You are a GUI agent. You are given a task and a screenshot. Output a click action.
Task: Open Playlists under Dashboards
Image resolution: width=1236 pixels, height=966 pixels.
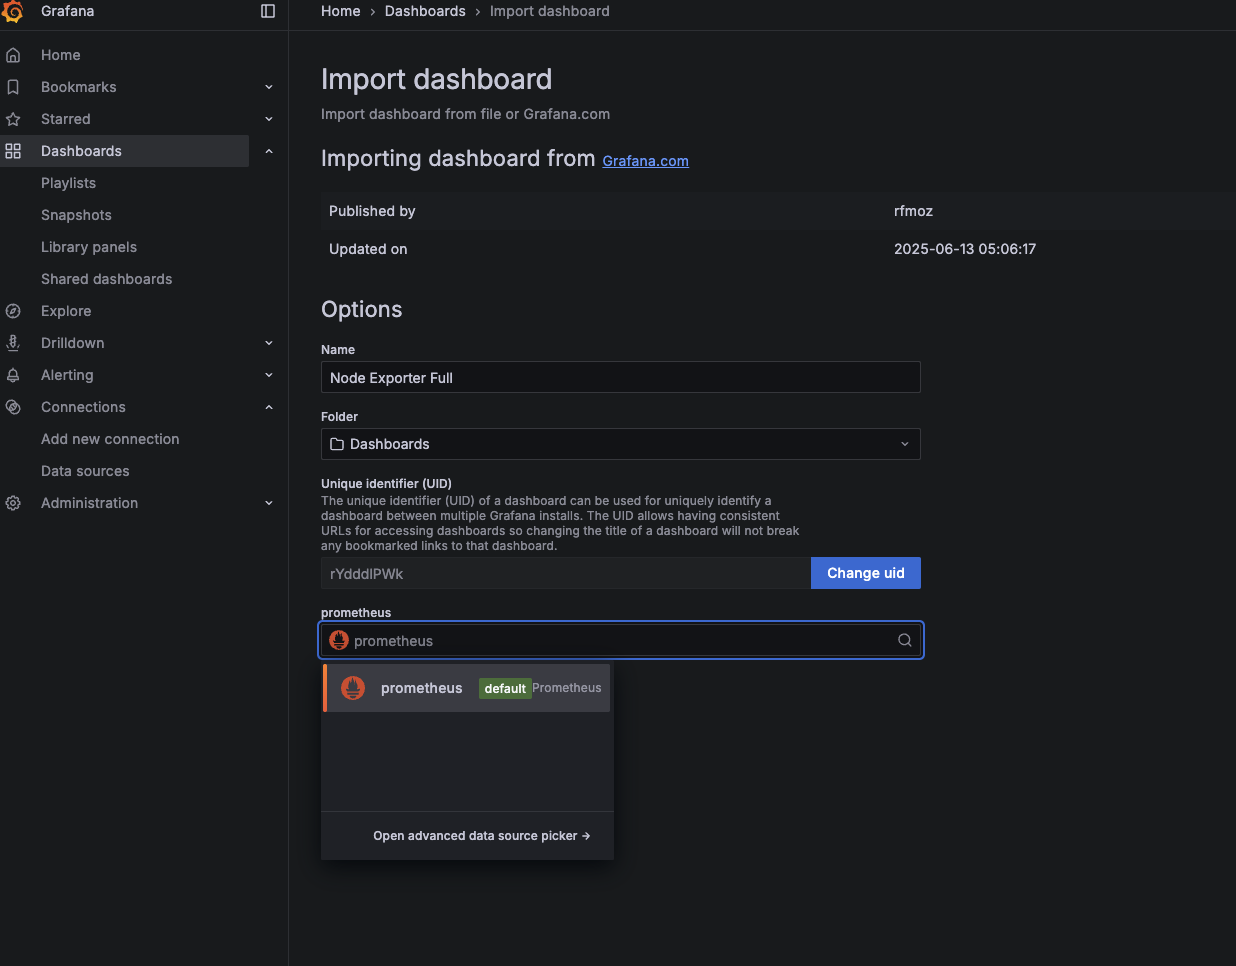(x=69, y=183)
